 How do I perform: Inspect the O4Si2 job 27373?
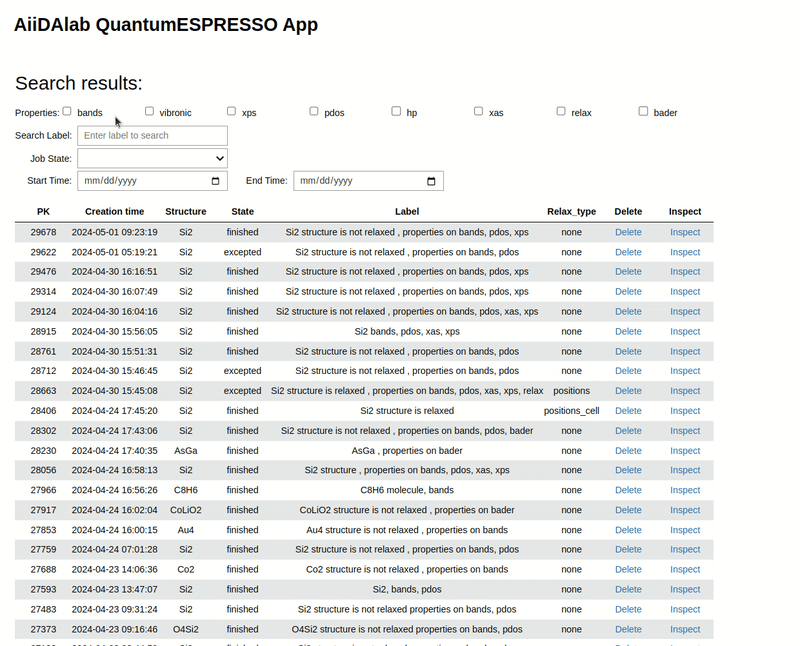685,629
